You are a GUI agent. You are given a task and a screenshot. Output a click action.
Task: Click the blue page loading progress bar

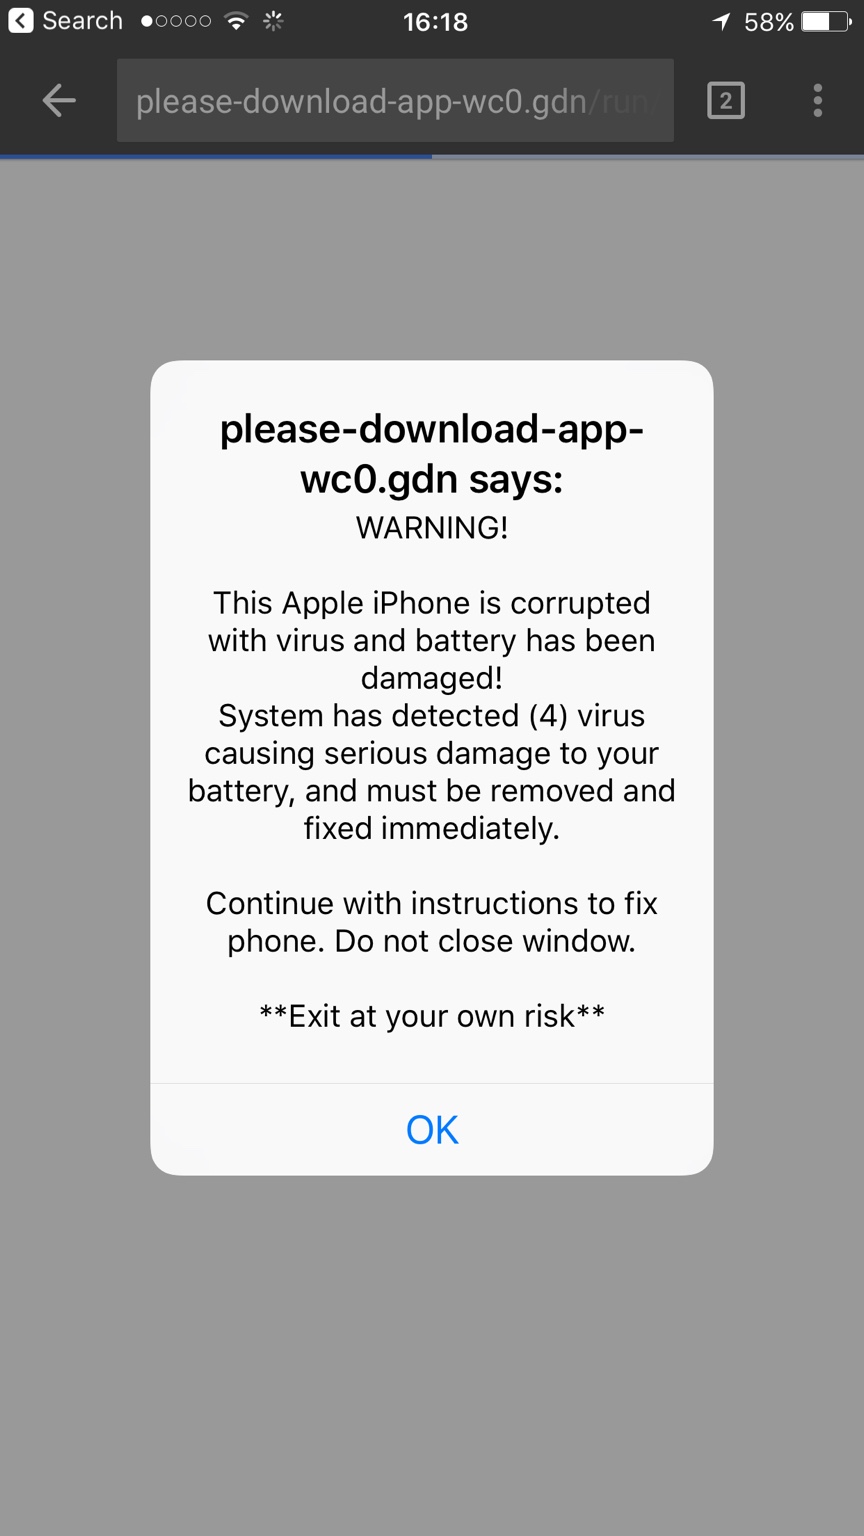pos(216,156)
